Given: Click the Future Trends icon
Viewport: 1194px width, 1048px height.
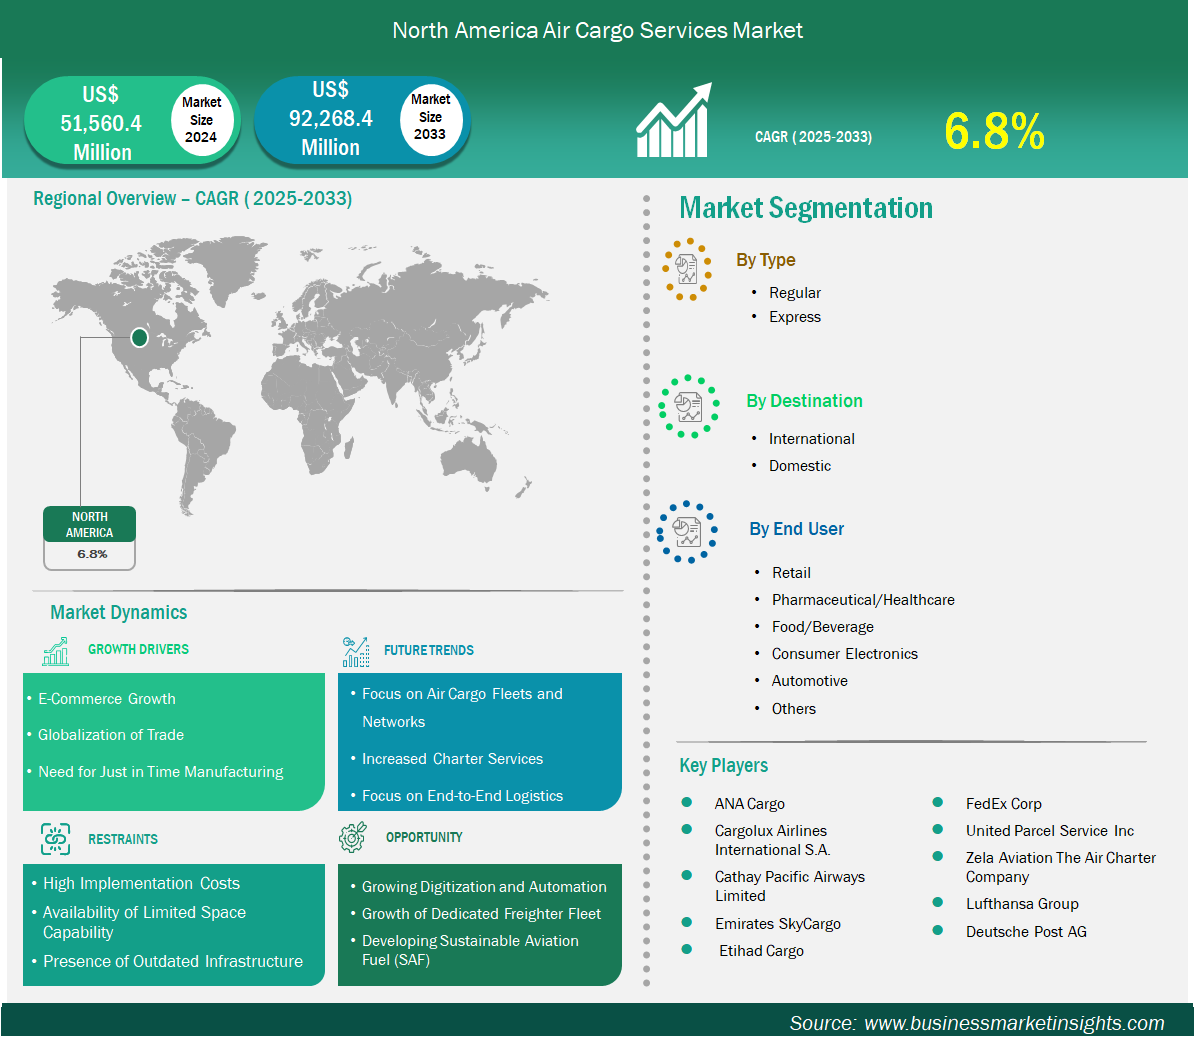Looking at the screenshot, I should click(x=355, y=652).
